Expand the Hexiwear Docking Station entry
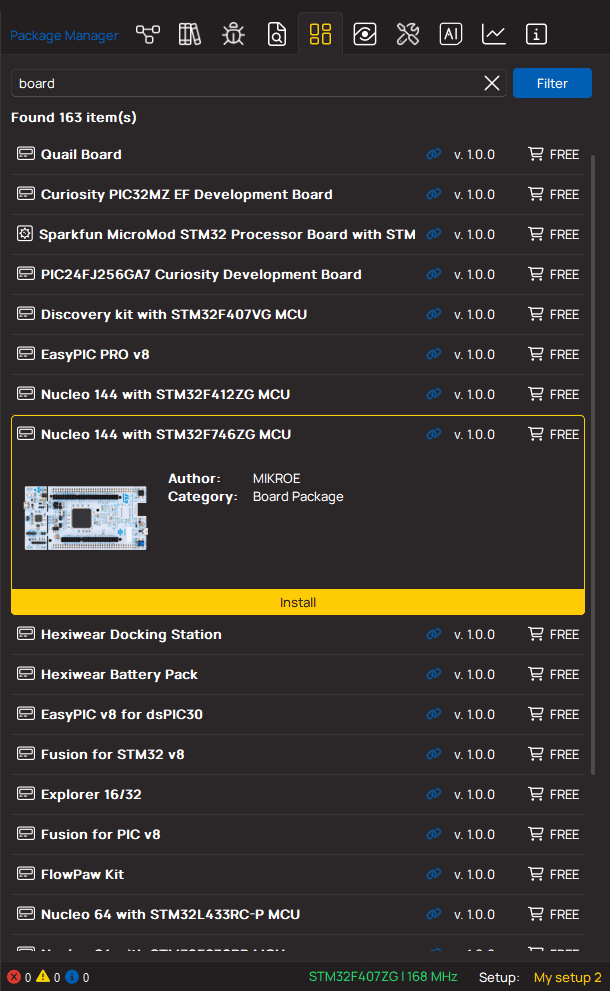 [x=131, y=634]
